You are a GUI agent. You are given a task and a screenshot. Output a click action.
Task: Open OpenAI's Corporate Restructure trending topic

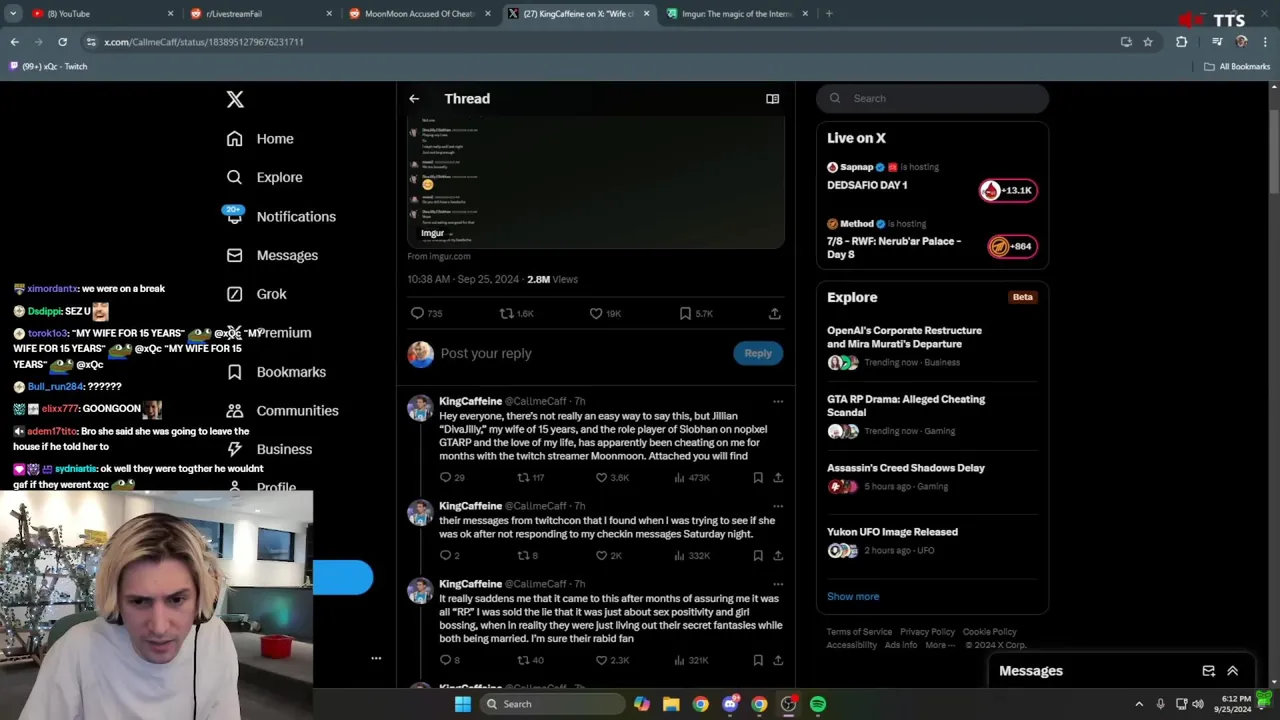932,346
